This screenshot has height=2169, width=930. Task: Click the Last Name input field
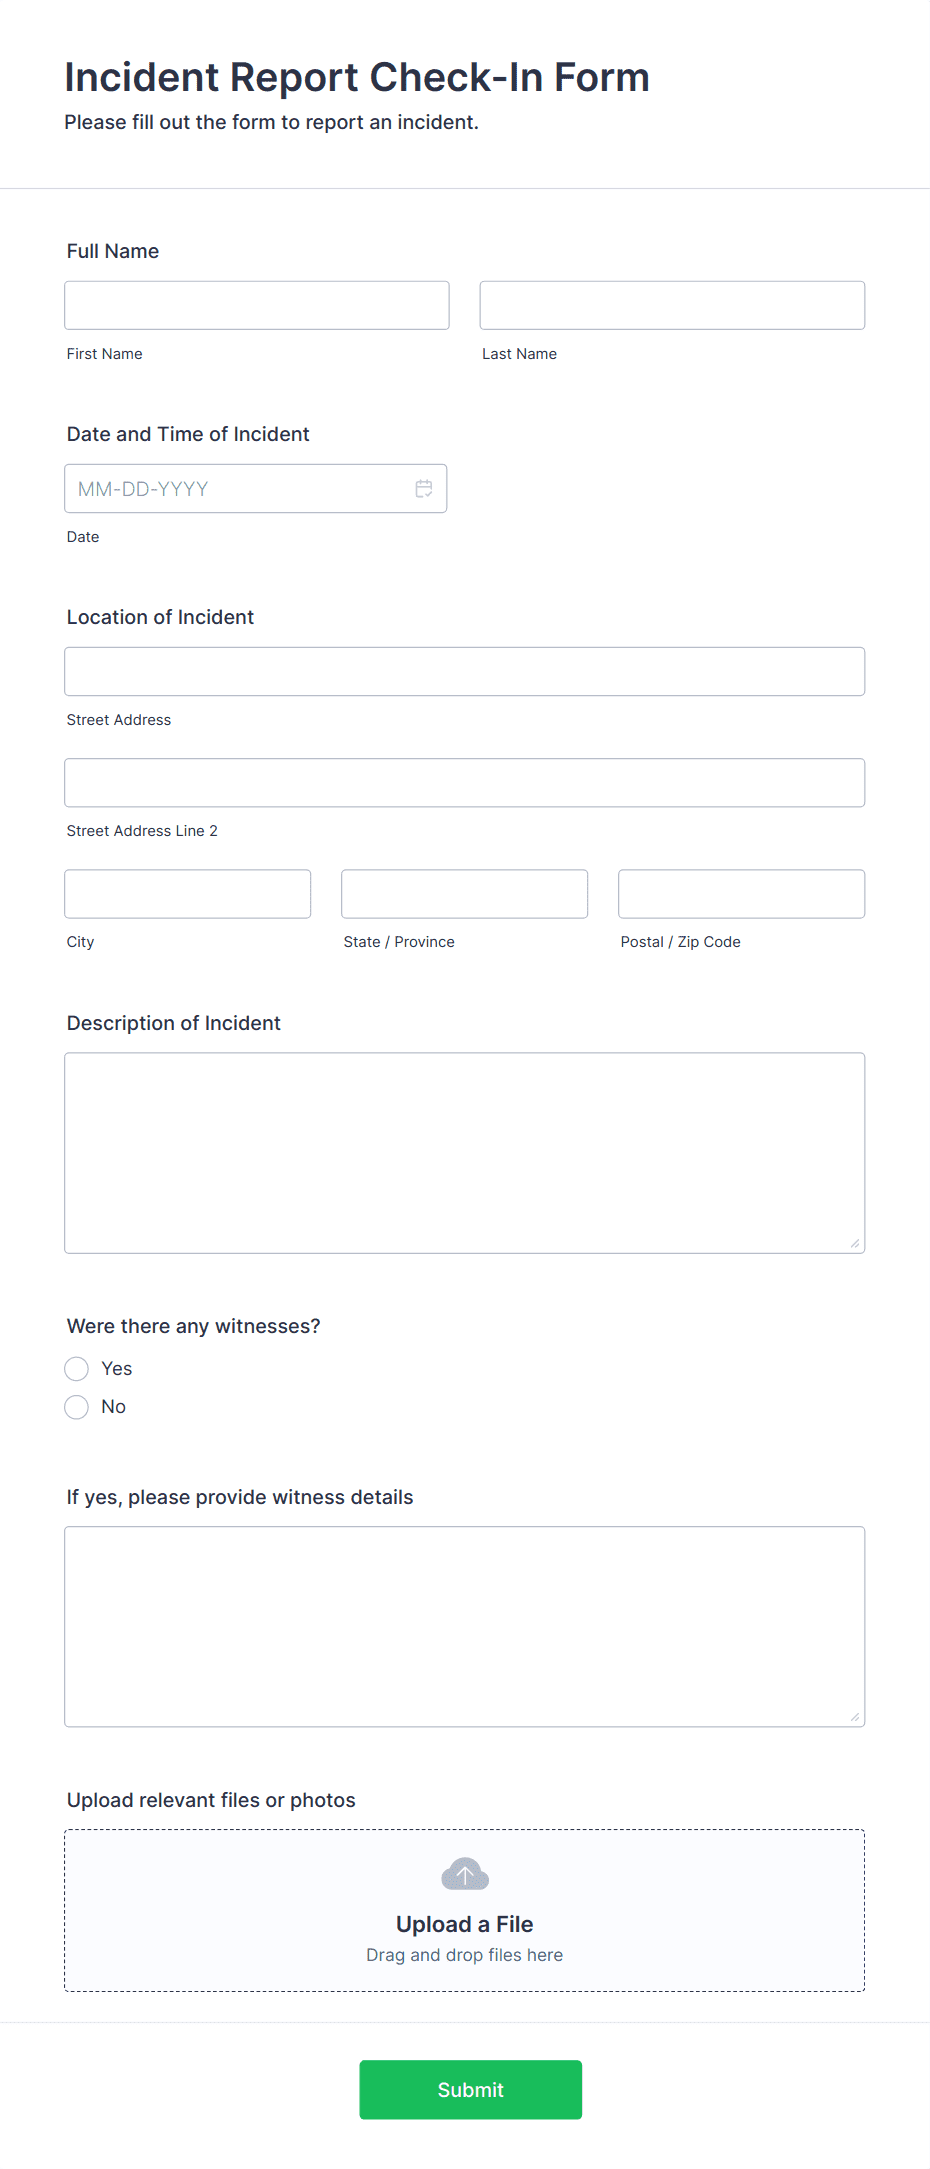point(671,304)
